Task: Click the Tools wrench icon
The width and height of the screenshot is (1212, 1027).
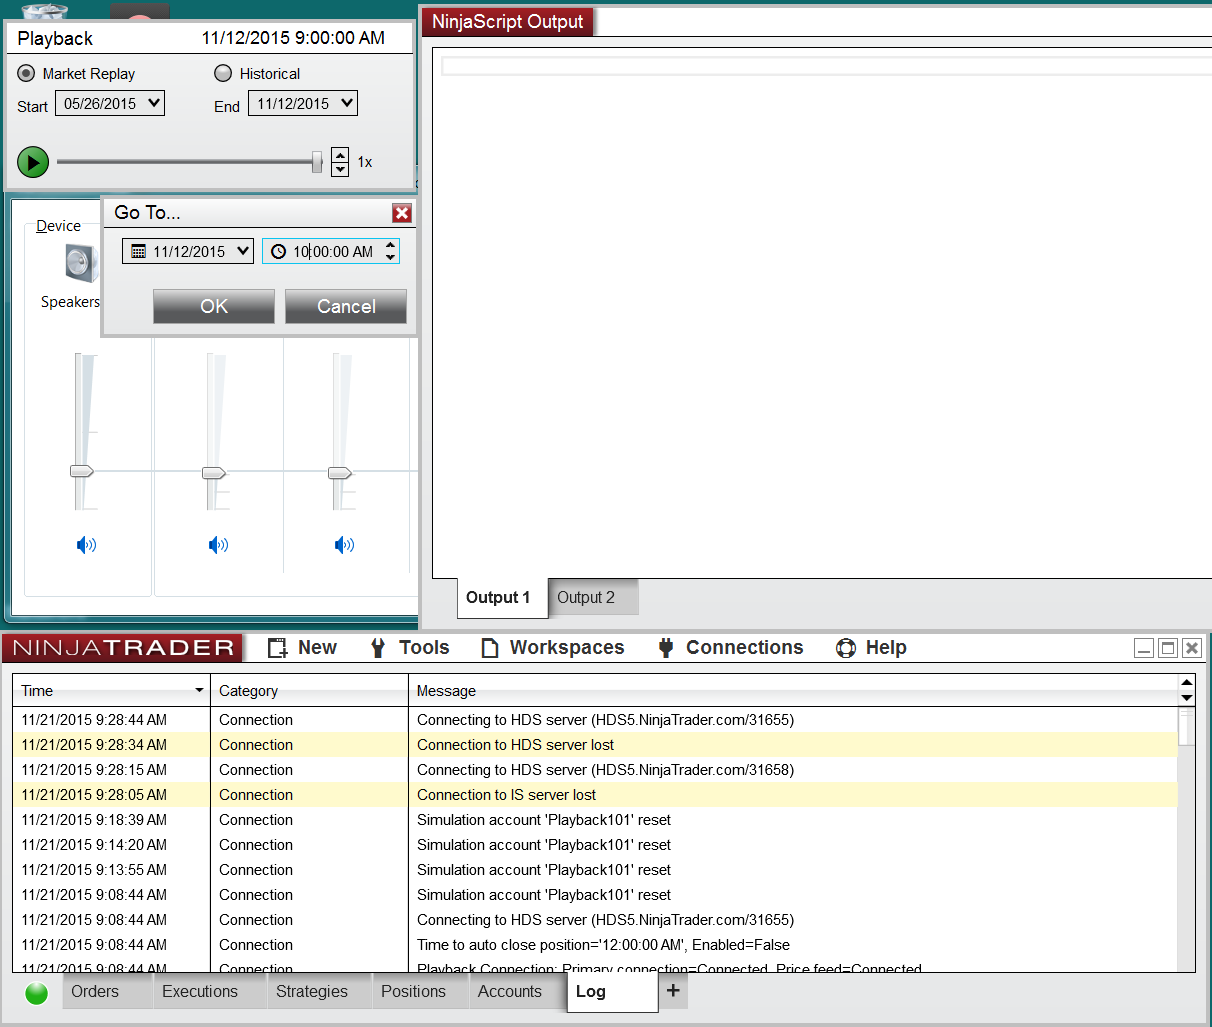Action: point(378,648)
